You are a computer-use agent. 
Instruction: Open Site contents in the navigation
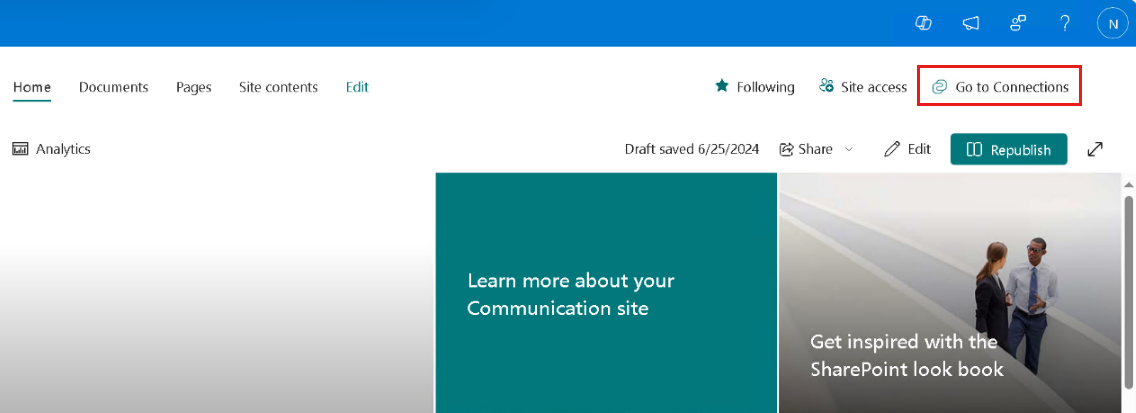pyautogui.click(x=278, y=87)
